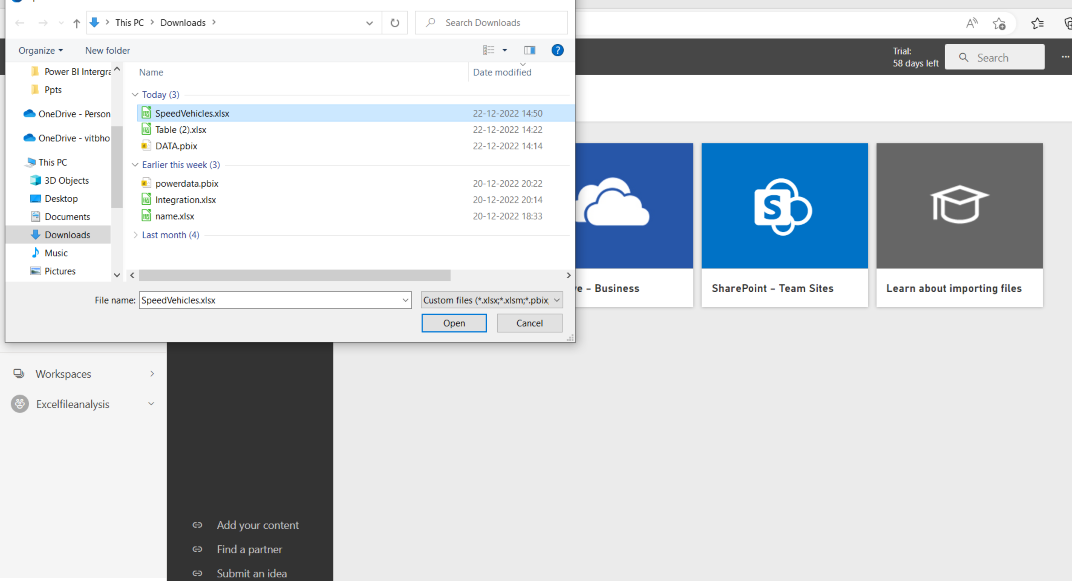Click navigation pane scroll down arrow
The width and height of the screenshot is (1072, 581).
117,275
